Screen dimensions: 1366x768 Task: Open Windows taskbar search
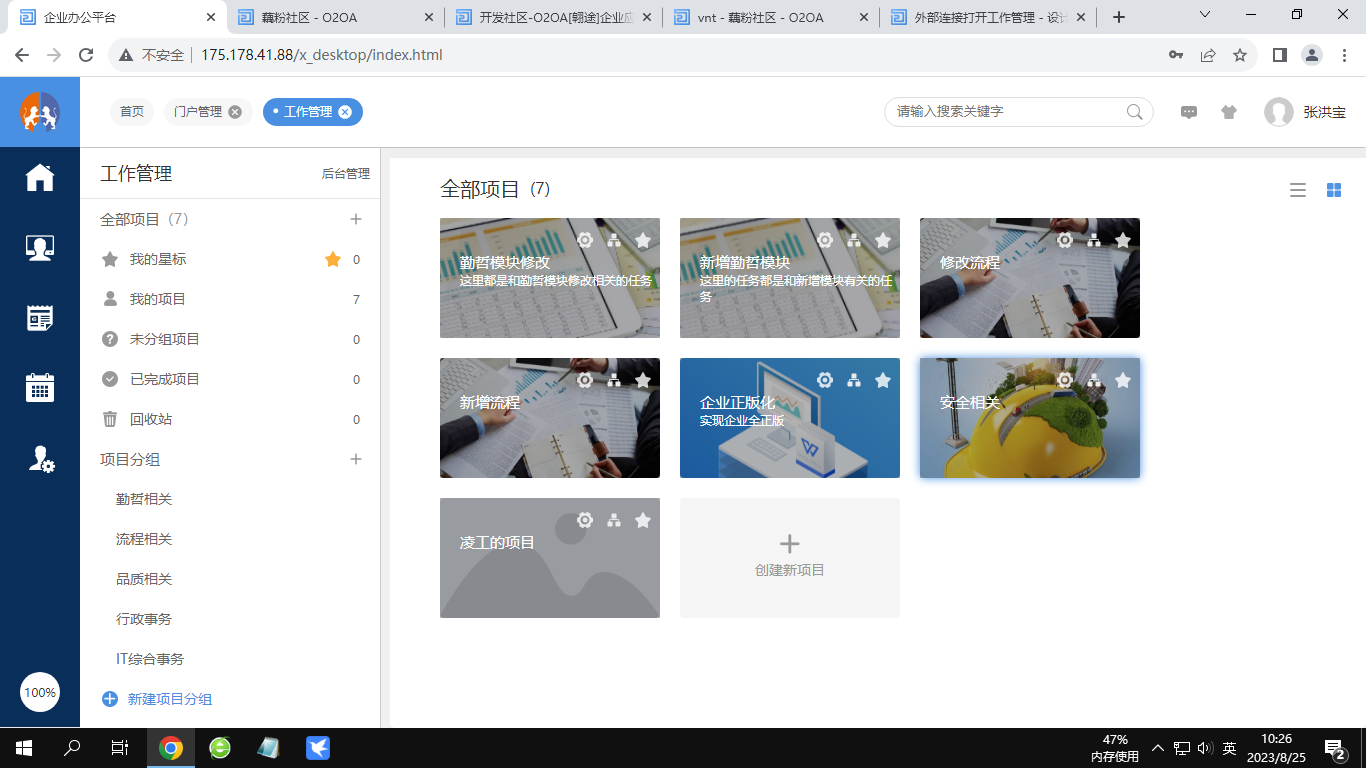(73, 748)
